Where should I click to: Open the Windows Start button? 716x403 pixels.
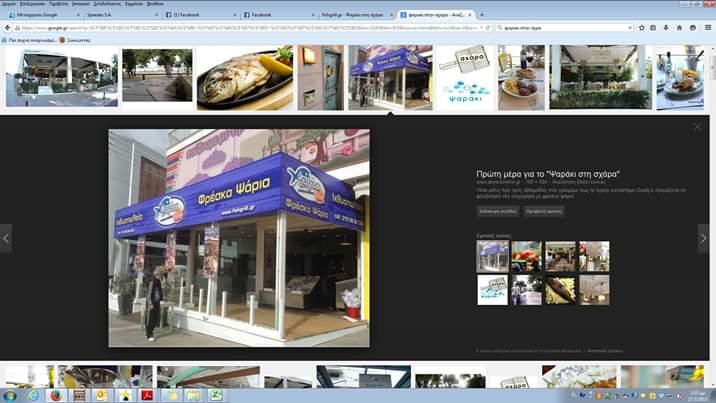[10, 396]
